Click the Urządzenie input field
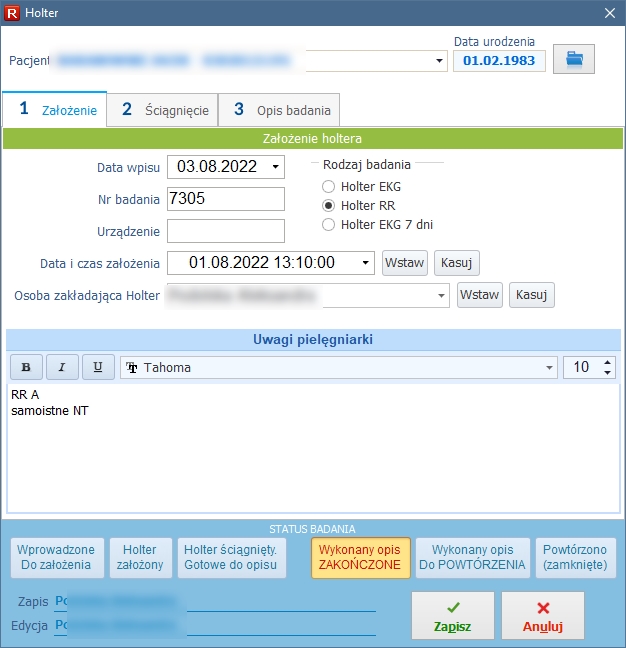Viewport: 626px width, 648px height. [x=226, y=231]
